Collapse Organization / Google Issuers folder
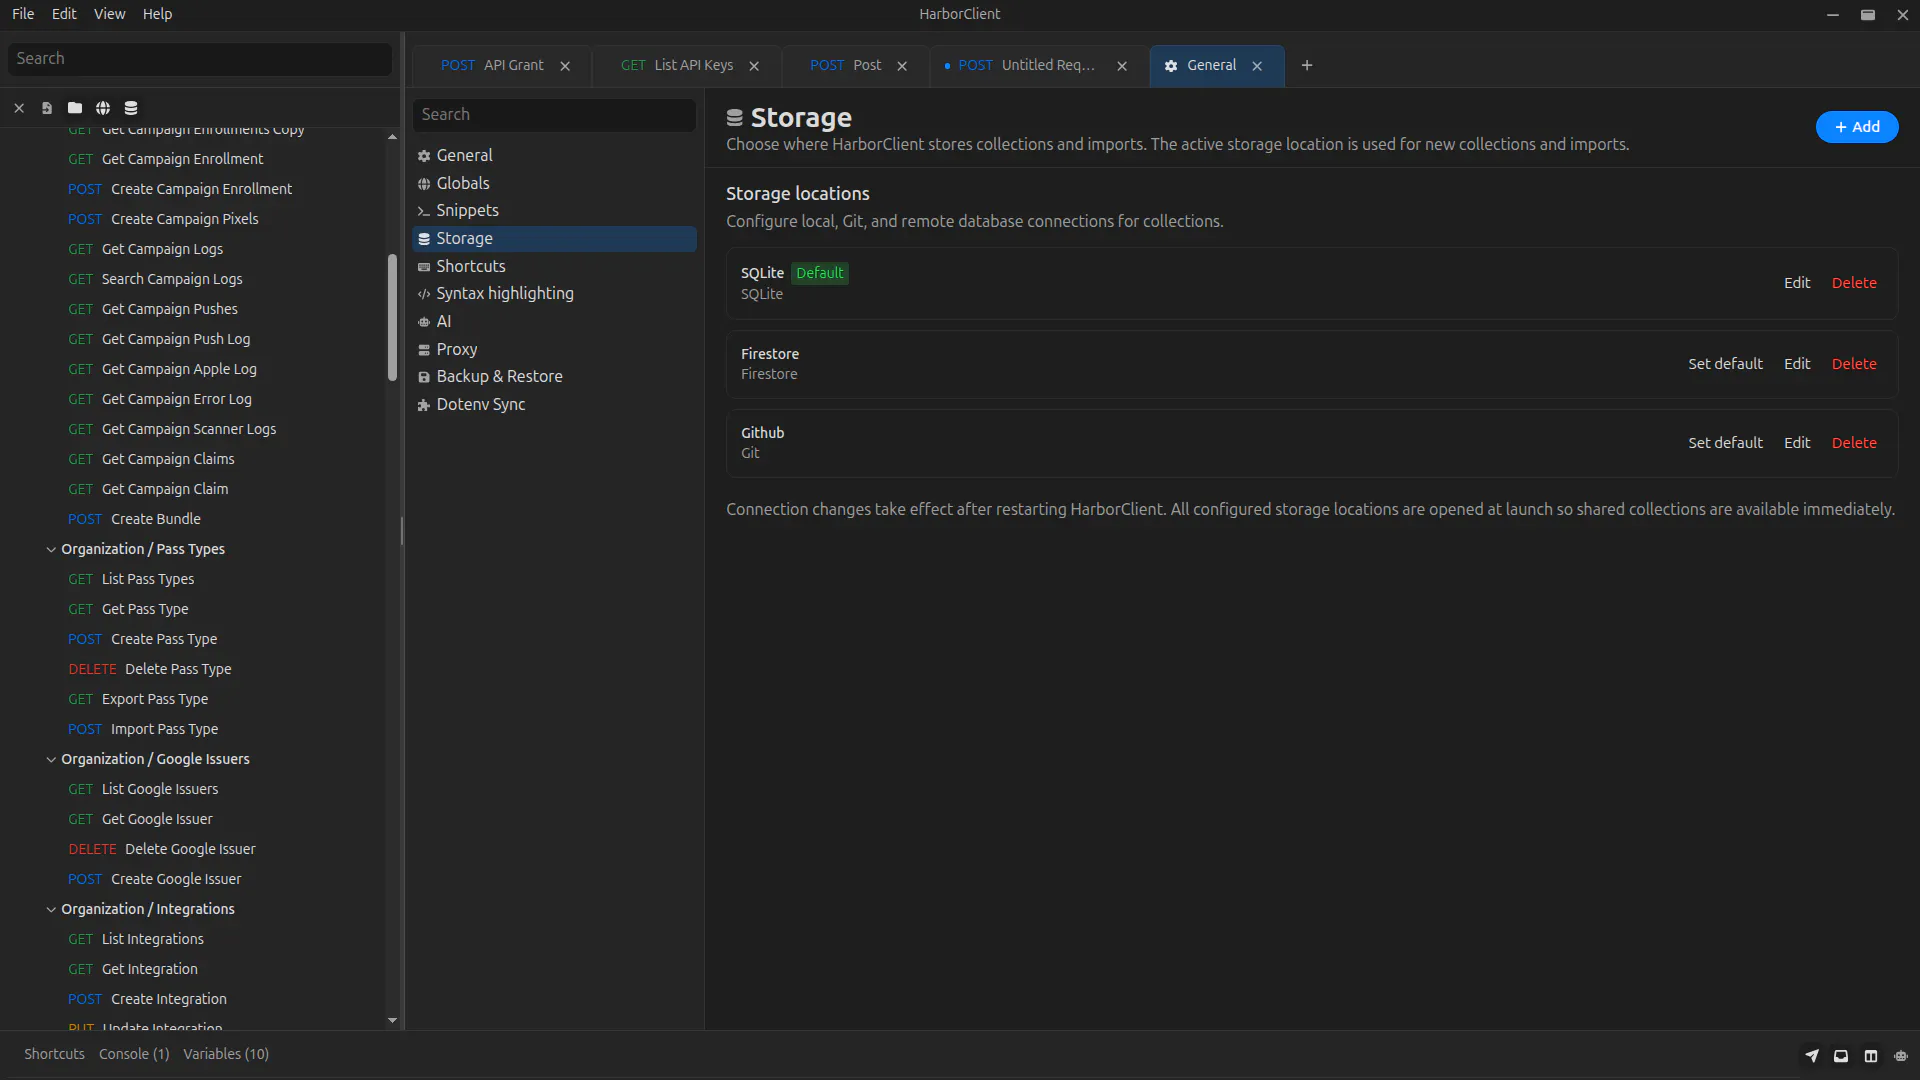The width and height of the screenshot is (1920, 1080). tap(51, 759)
